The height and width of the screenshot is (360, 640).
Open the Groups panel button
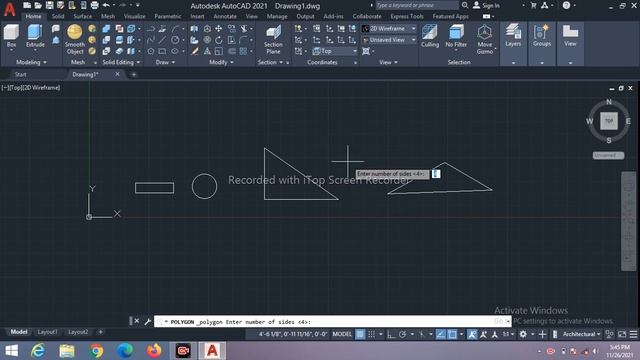click(x=542, y=35)
